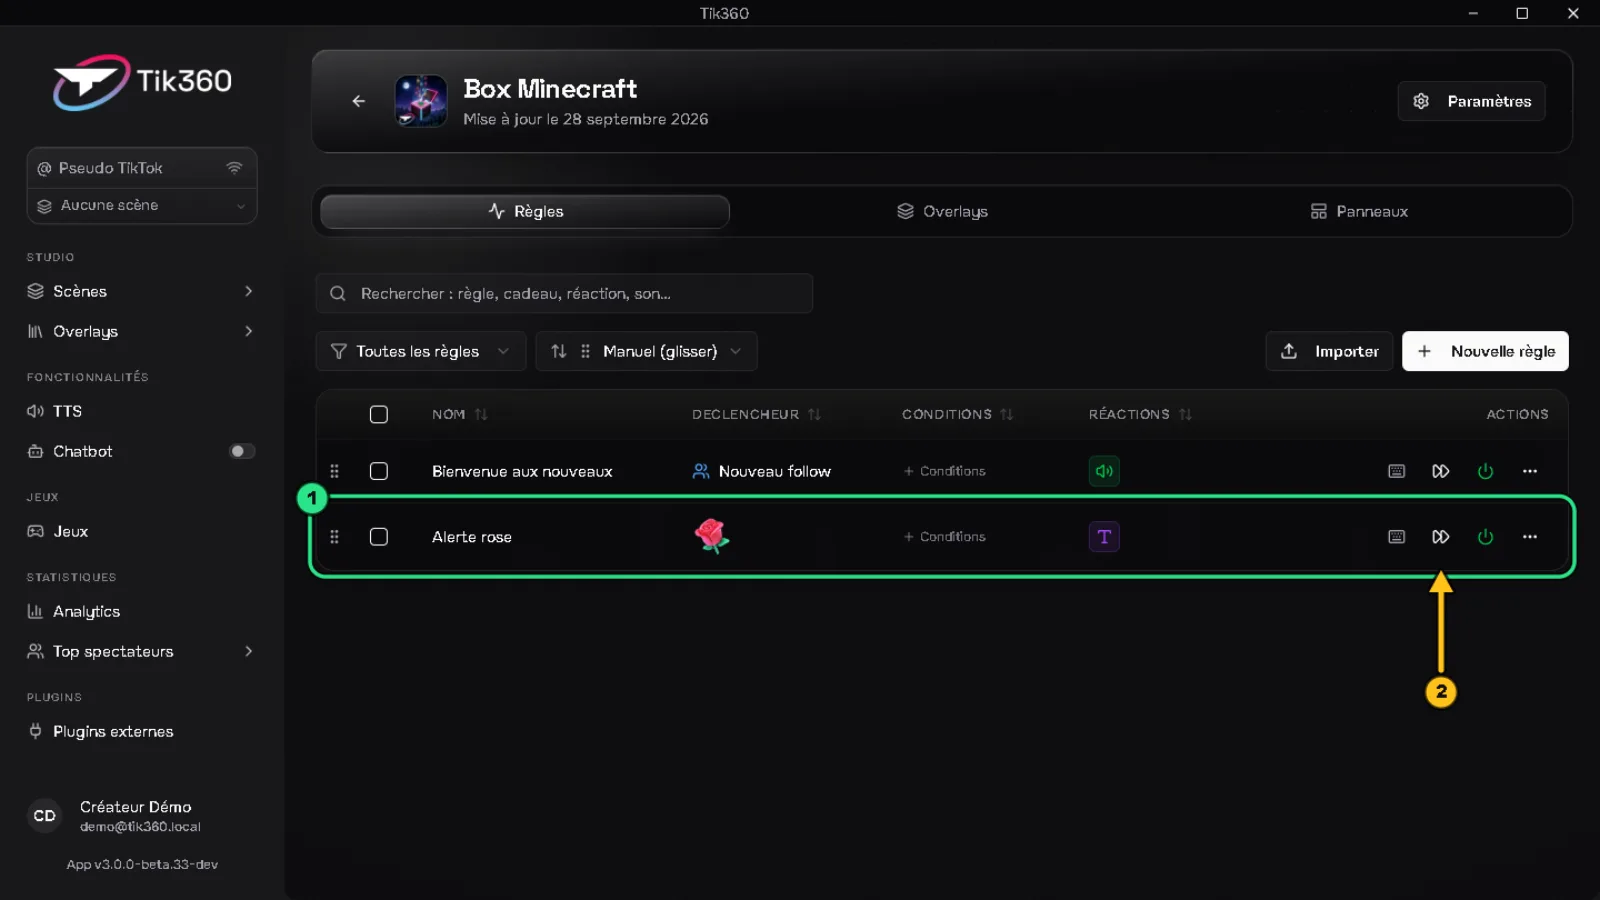1600x900 pixels.
Task: Sort rules by the NOM column
Action: (x=459, y=414)
